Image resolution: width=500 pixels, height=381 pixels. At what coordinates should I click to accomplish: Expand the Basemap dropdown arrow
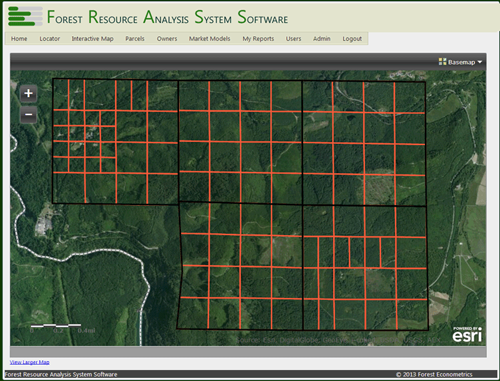point(480,62)
